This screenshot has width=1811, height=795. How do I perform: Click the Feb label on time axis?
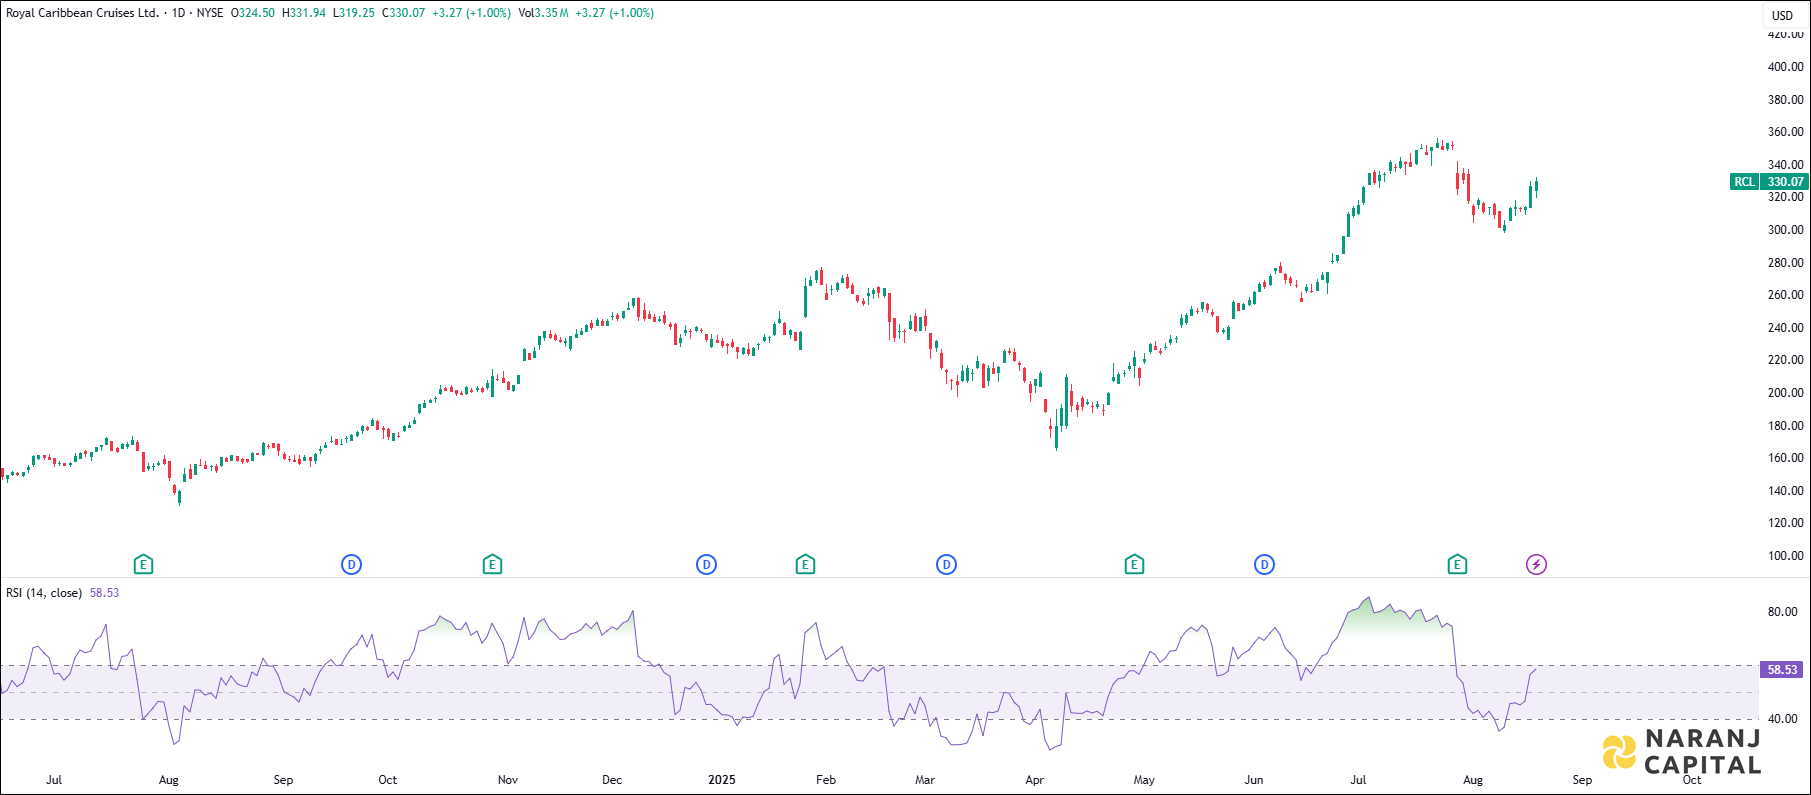(x=826, y=780)
